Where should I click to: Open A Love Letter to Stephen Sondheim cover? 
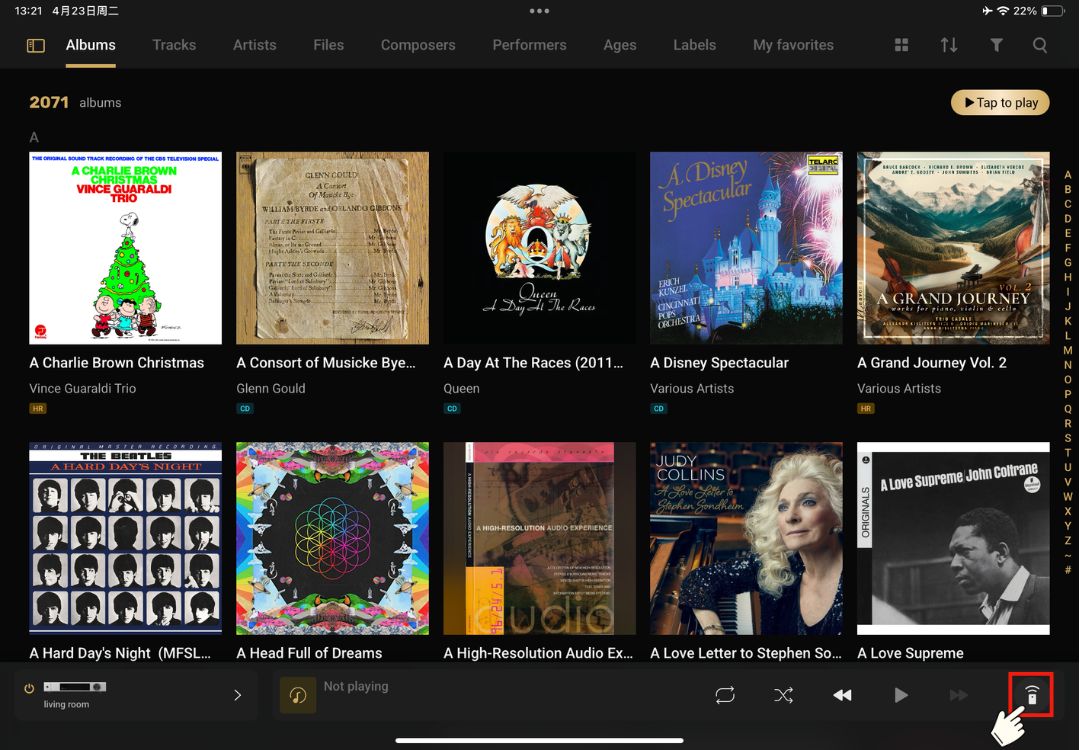point(746,538)
